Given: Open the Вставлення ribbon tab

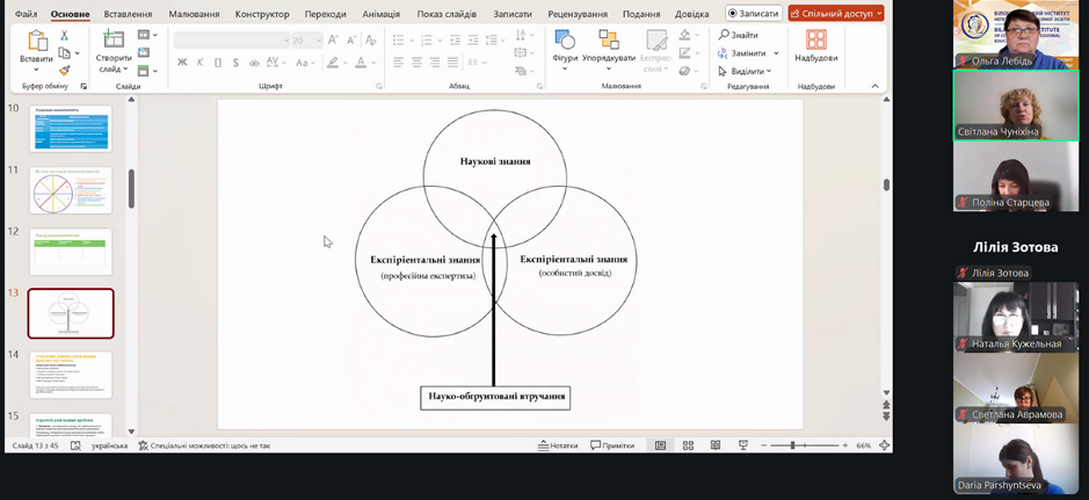Looking at the screenshot, I should [127, 14].
